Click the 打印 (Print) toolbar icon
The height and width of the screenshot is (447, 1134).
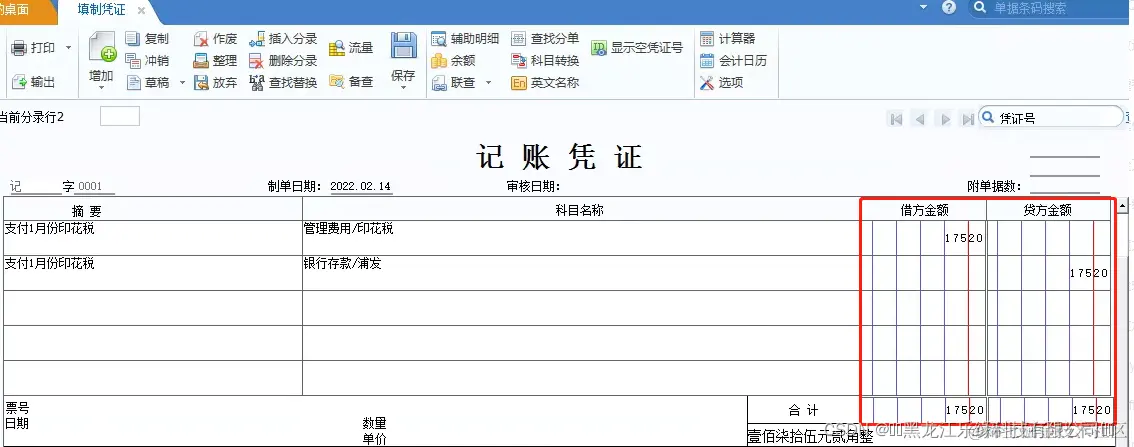coord(20,48)
